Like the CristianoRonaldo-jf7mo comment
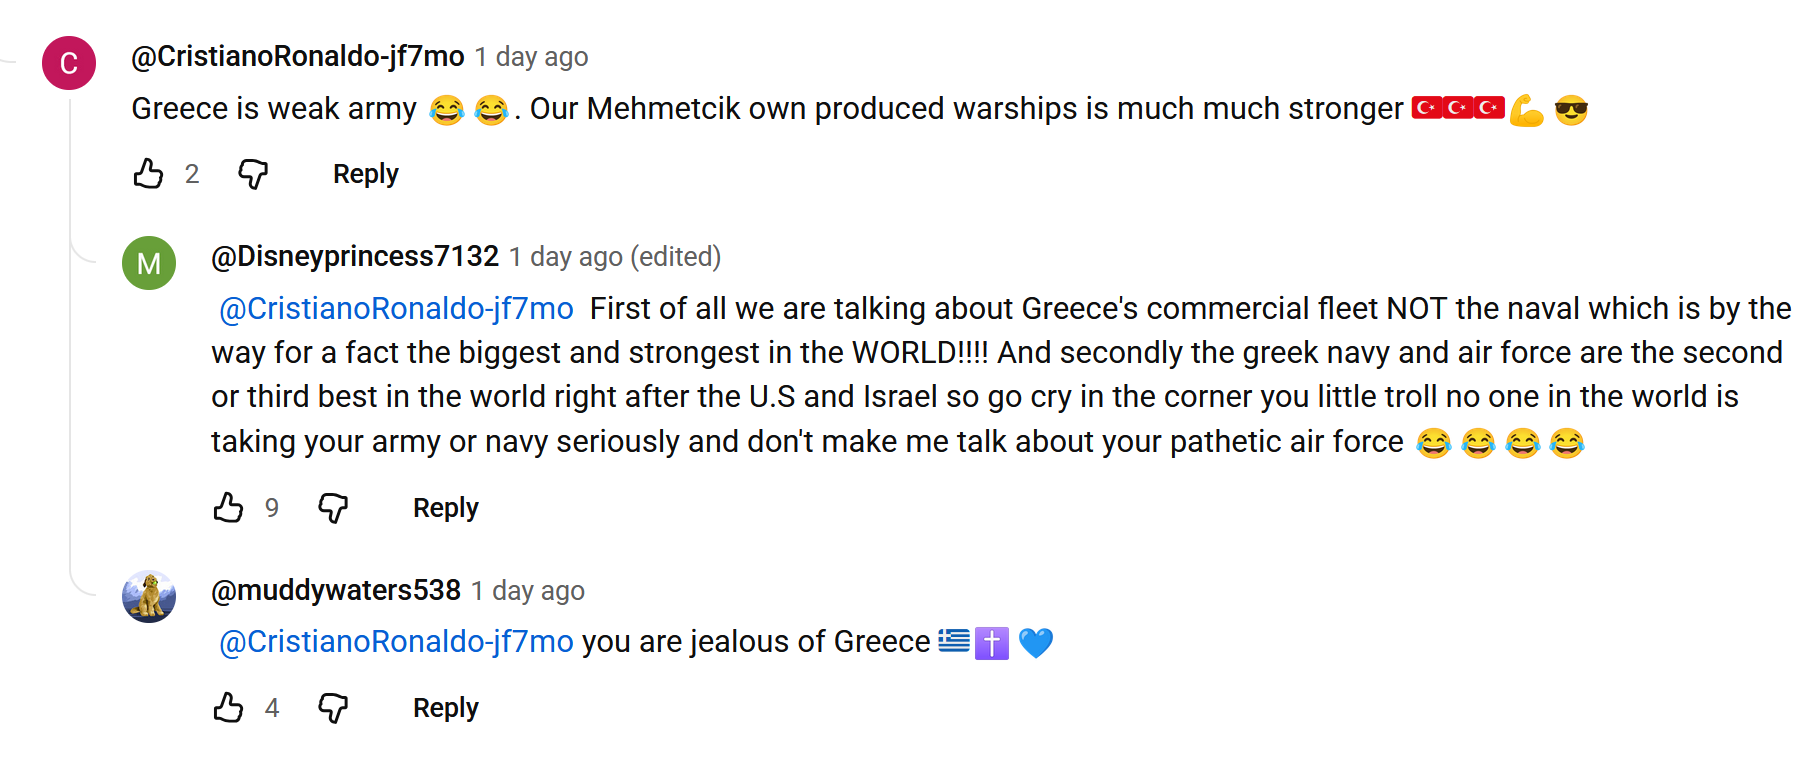 click(149, 174)
